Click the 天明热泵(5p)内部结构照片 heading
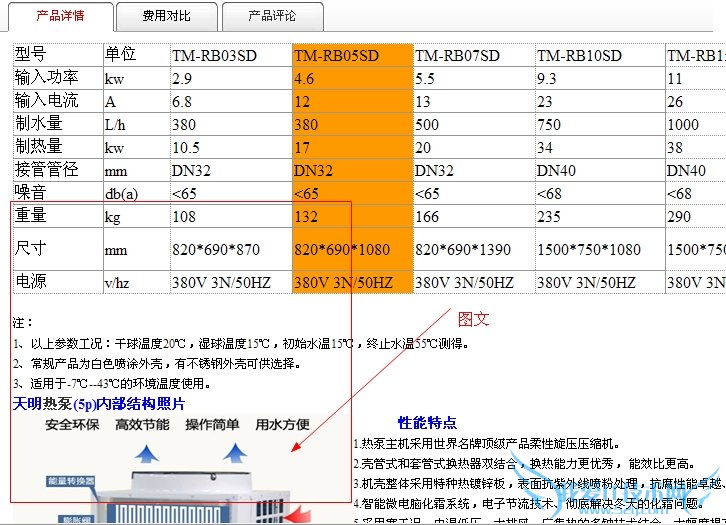 (99, 404)
